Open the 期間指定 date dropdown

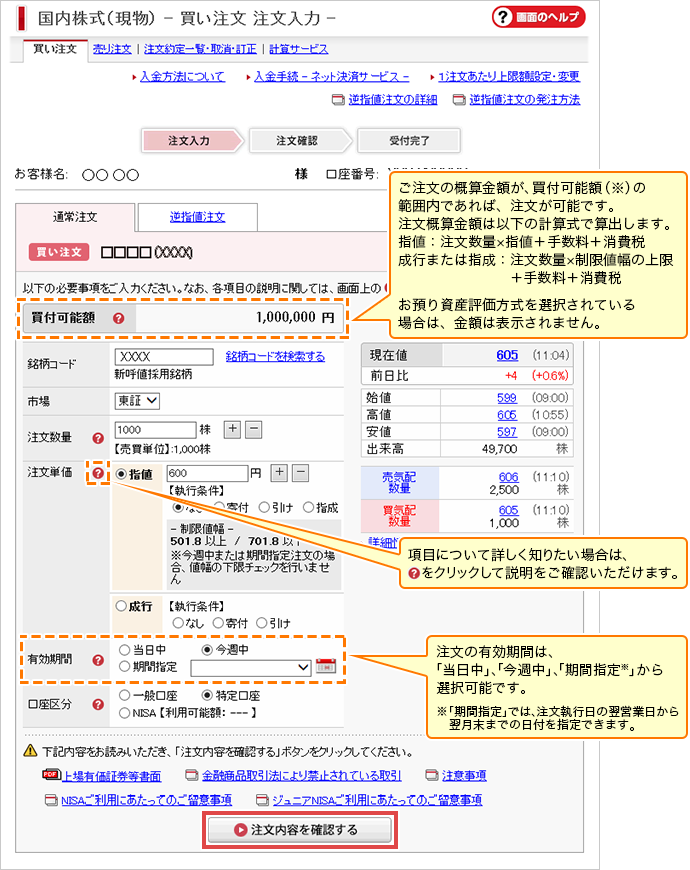(x=250, y=667)
